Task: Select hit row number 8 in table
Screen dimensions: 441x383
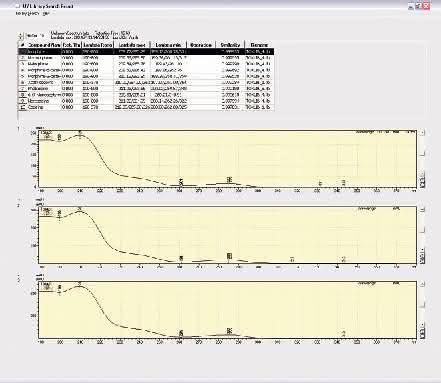Action: pyautogui.click(x=146, y=95)
